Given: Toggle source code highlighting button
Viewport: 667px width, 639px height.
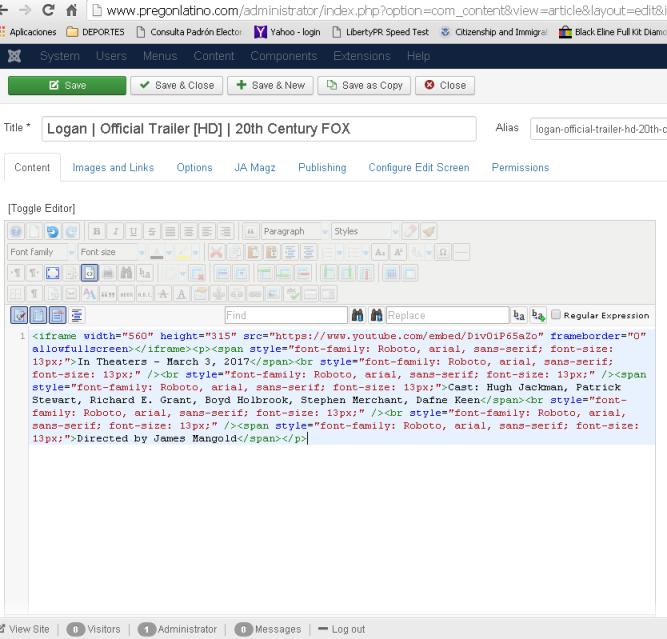Looking at the screenshot, I should 18,315.
